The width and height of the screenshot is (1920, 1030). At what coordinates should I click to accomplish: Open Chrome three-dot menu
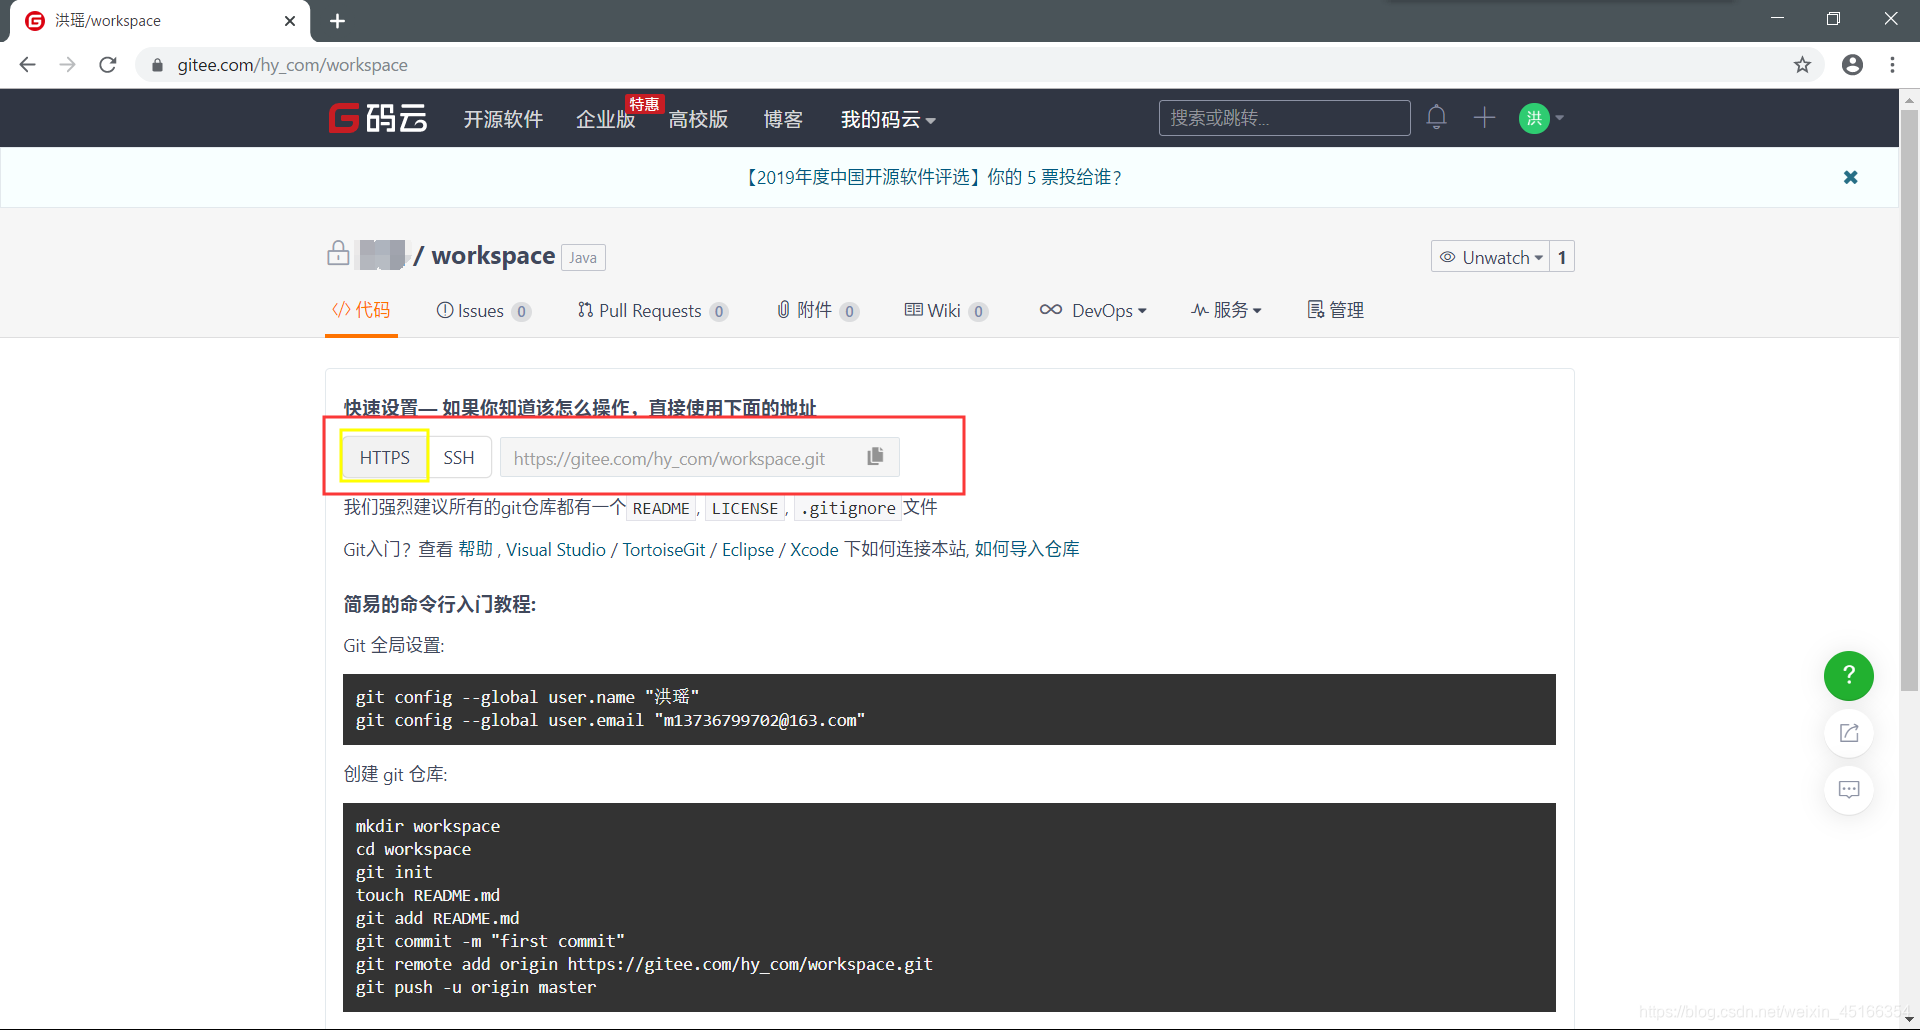[x=1892, y=65]
